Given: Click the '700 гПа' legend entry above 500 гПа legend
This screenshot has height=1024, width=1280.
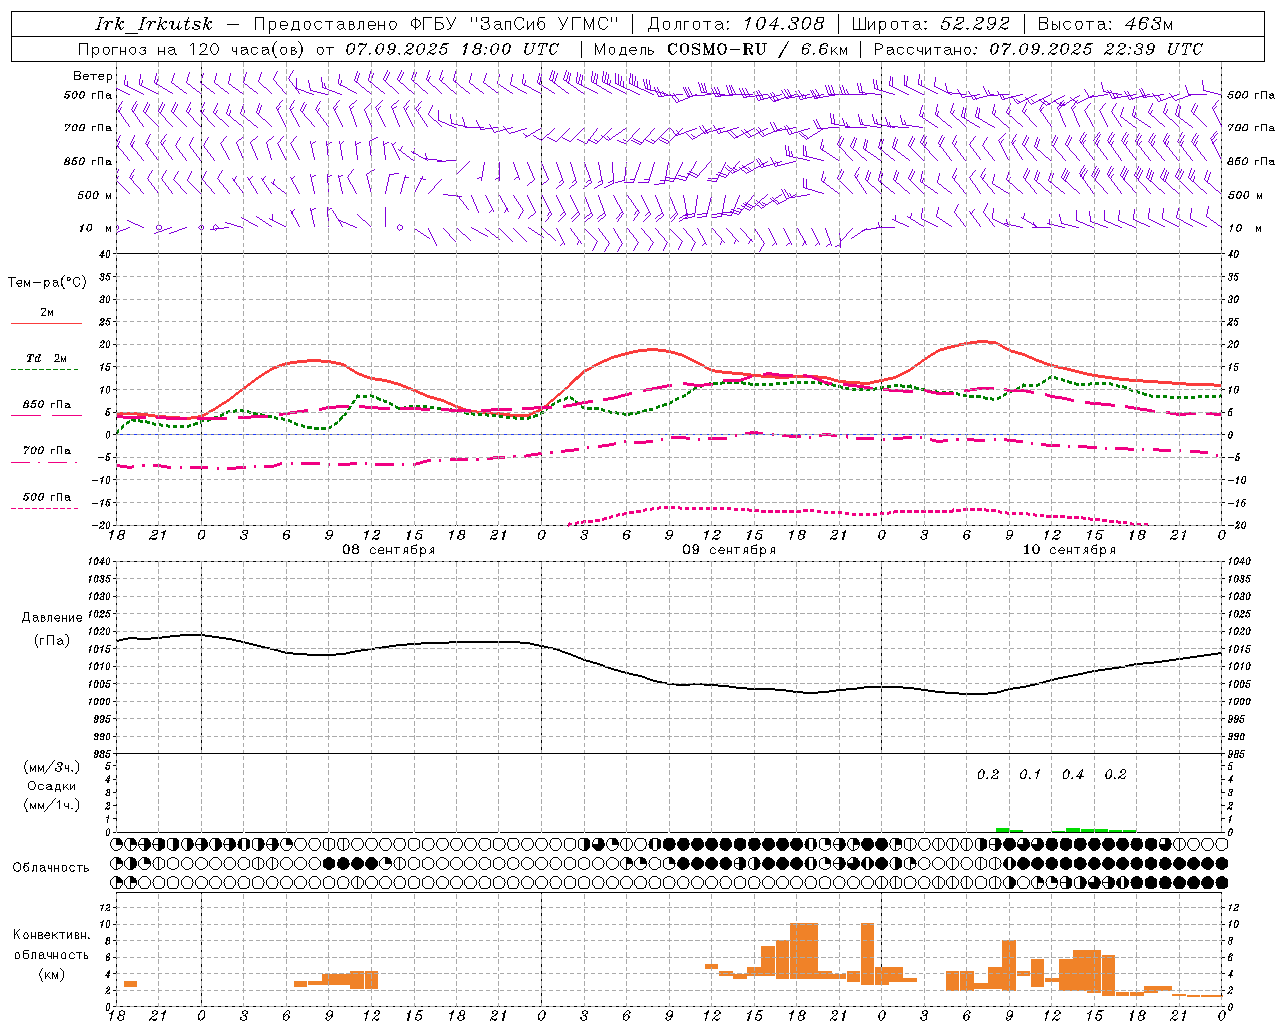Looking at the screenshot, I should coord(47,451).
